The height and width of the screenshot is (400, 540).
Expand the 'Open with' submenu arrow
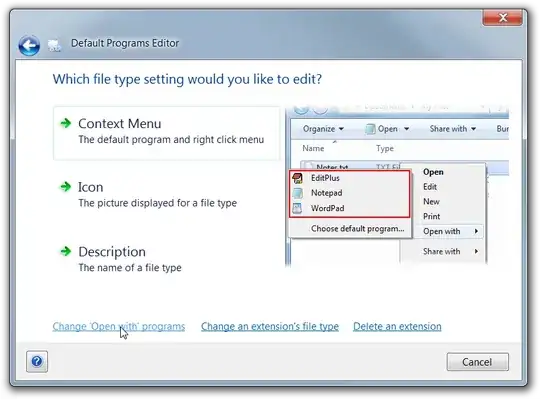pyautogui.click(x=476, y=231)
